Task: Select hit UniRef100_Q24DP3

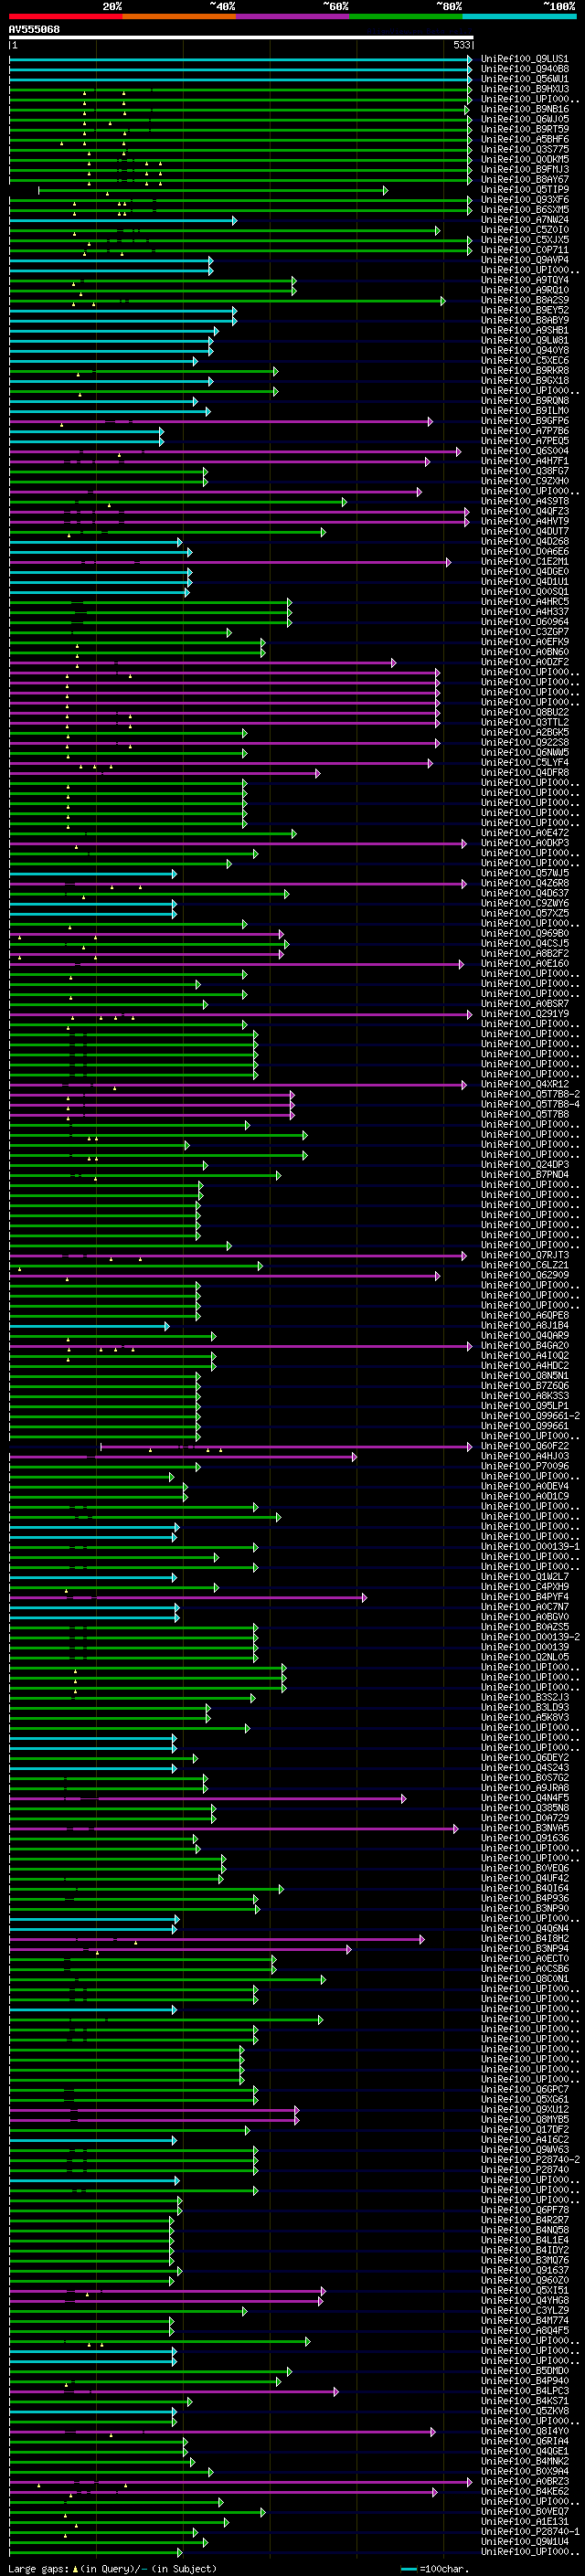Action: pos(524,1165)
